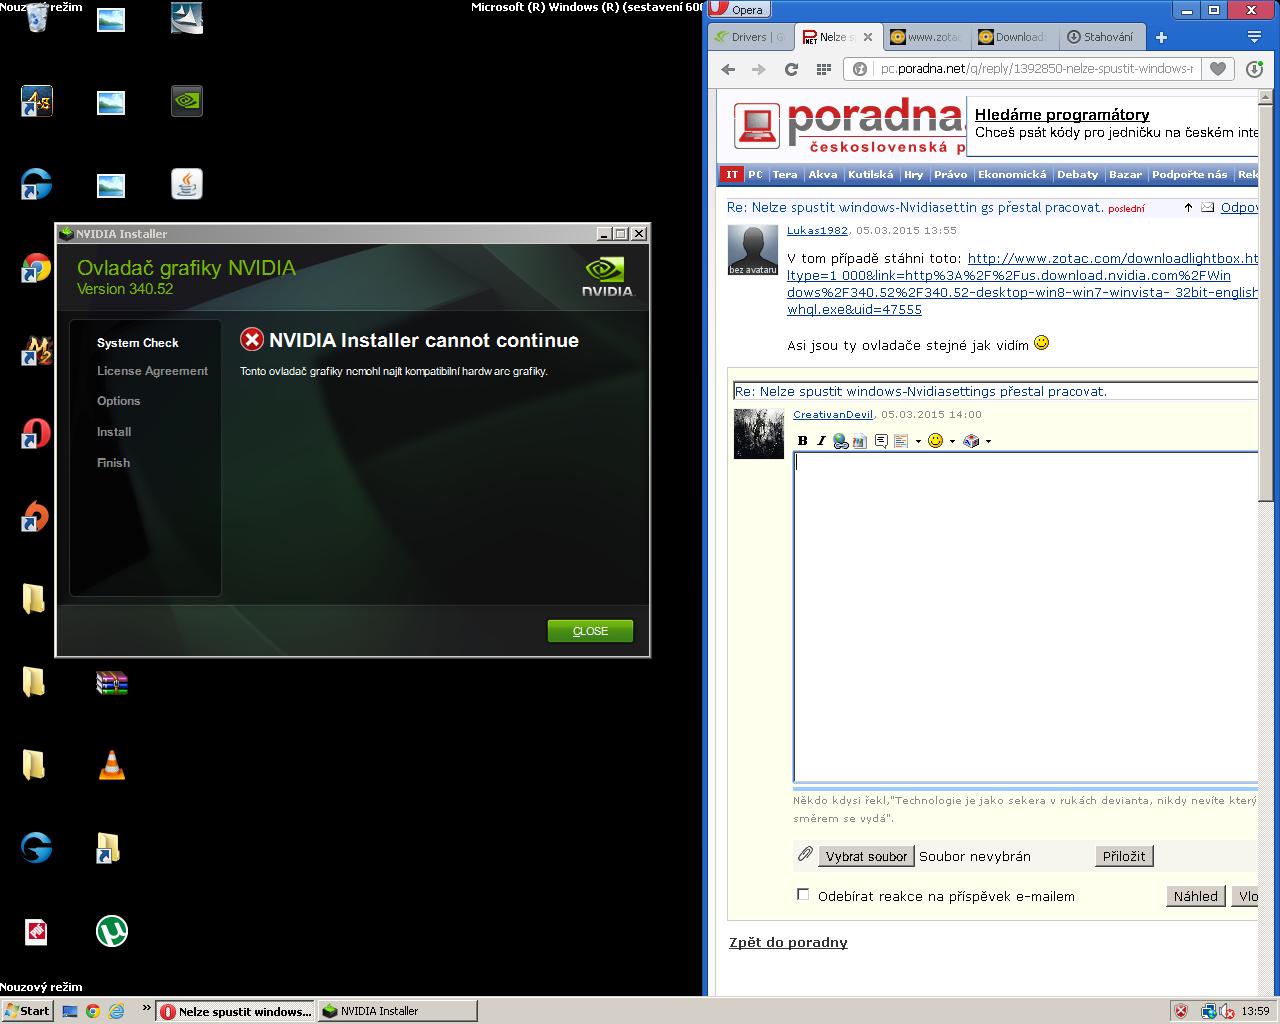Click the yellow smiley emoticon icon in the toolbar

(x=936, y=440)
